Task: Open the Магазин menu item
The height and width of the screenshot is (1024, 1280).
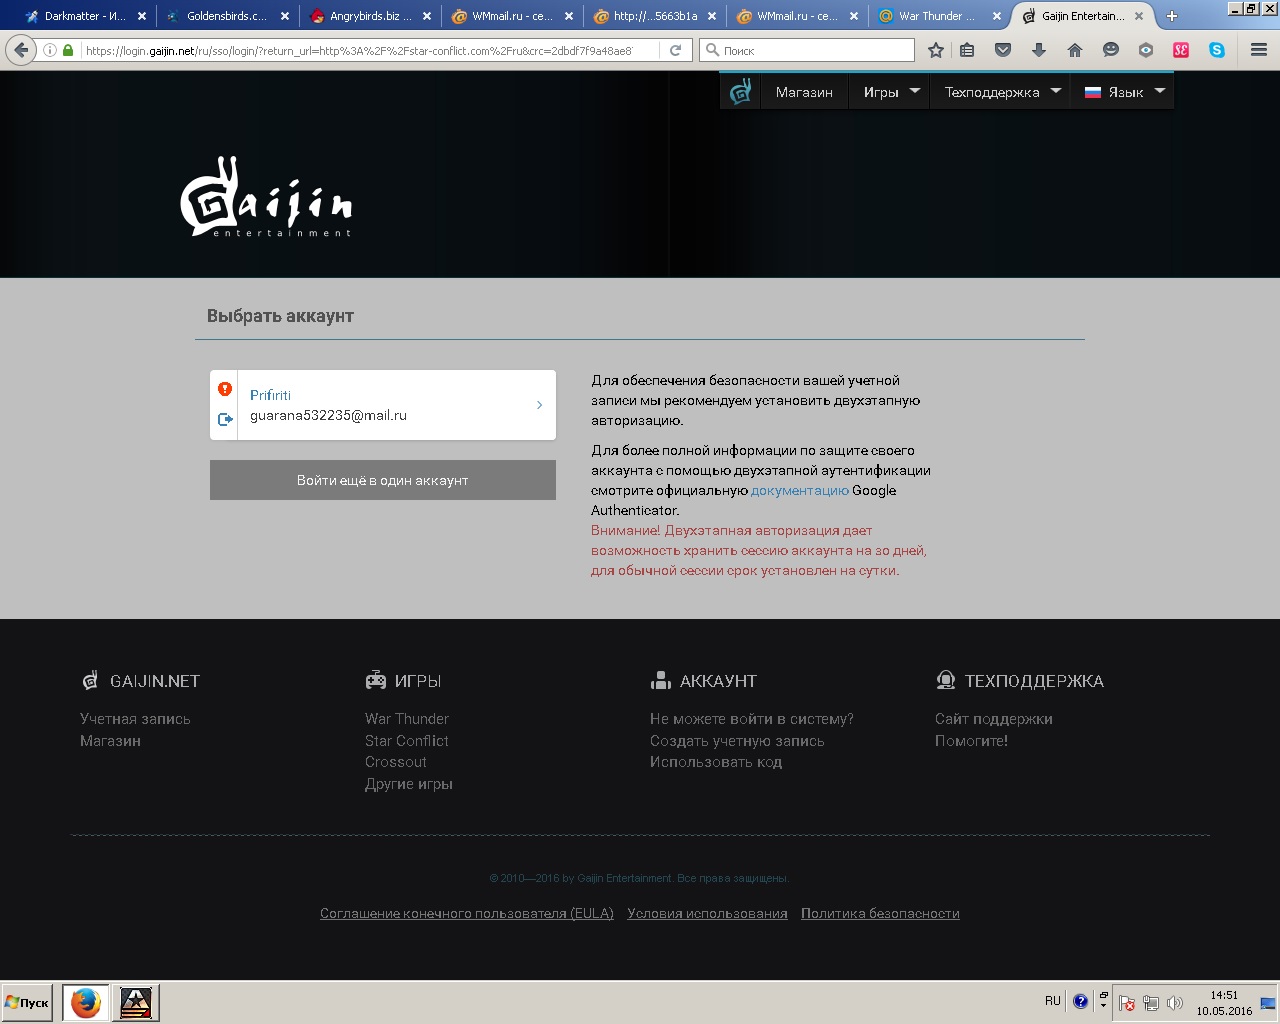Action: (x=804, y=92)
